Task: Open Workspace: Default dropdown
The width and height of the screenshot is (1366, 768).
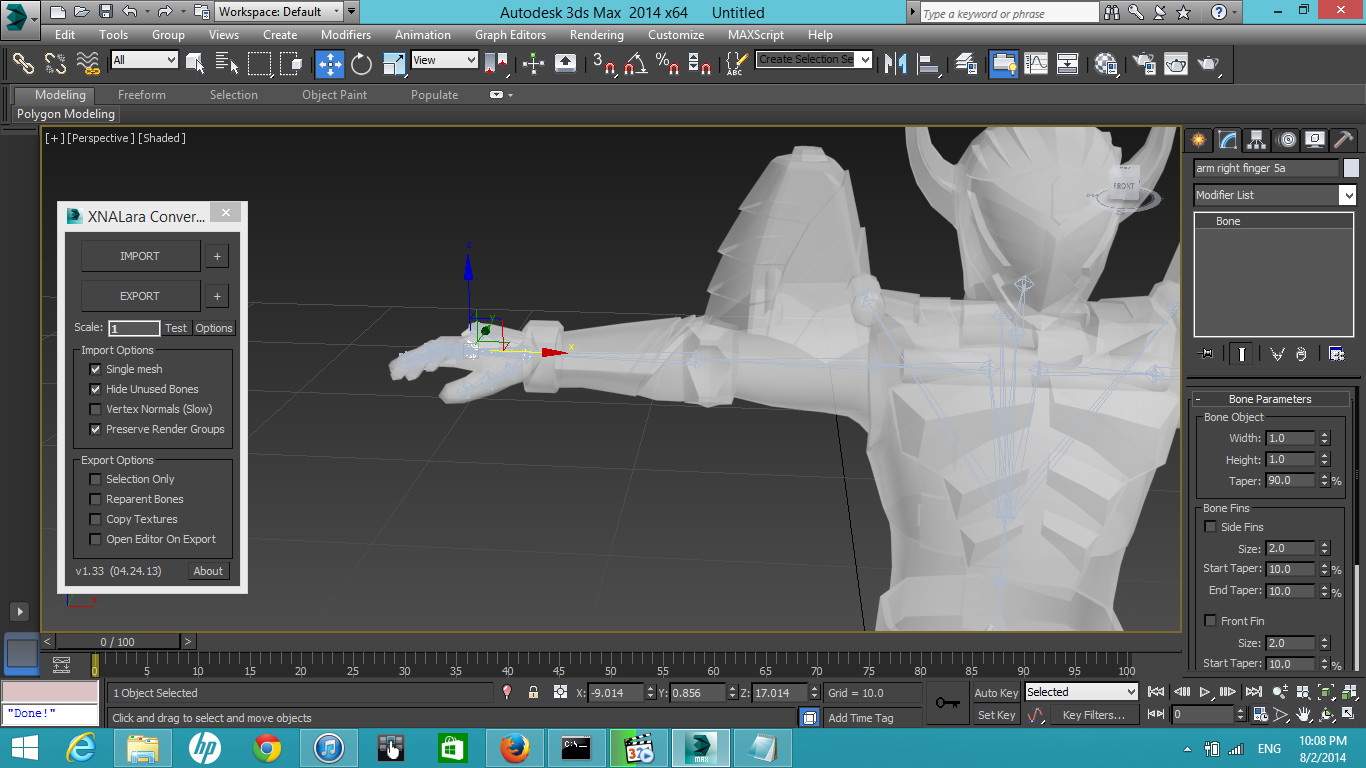Action: pos(279,12)
